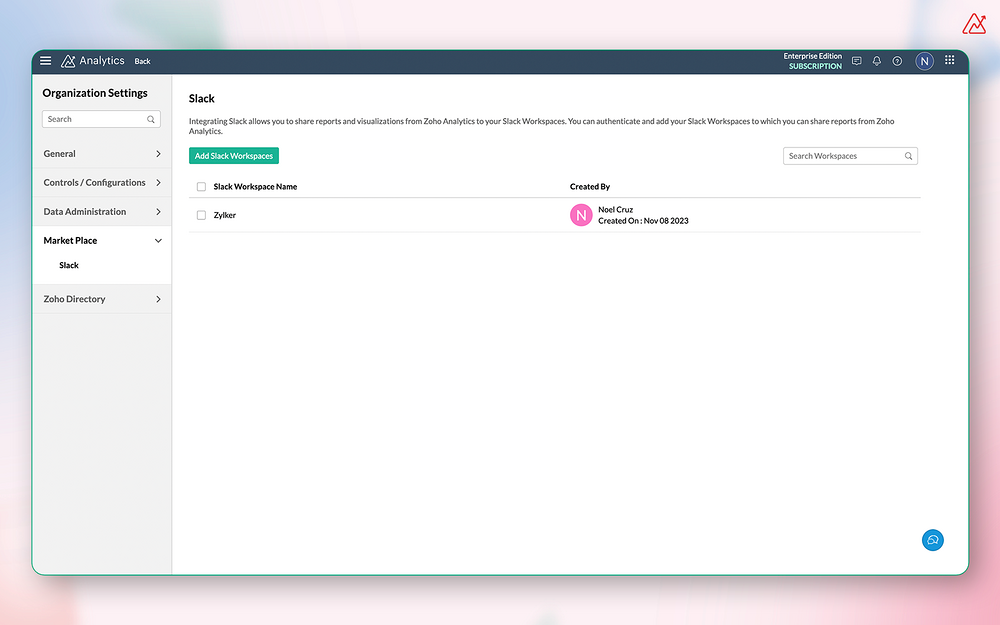Viewport: 1000px width, 625px height.
Task: Open the blue support chat bubble
Action: [x=932, y=540]
